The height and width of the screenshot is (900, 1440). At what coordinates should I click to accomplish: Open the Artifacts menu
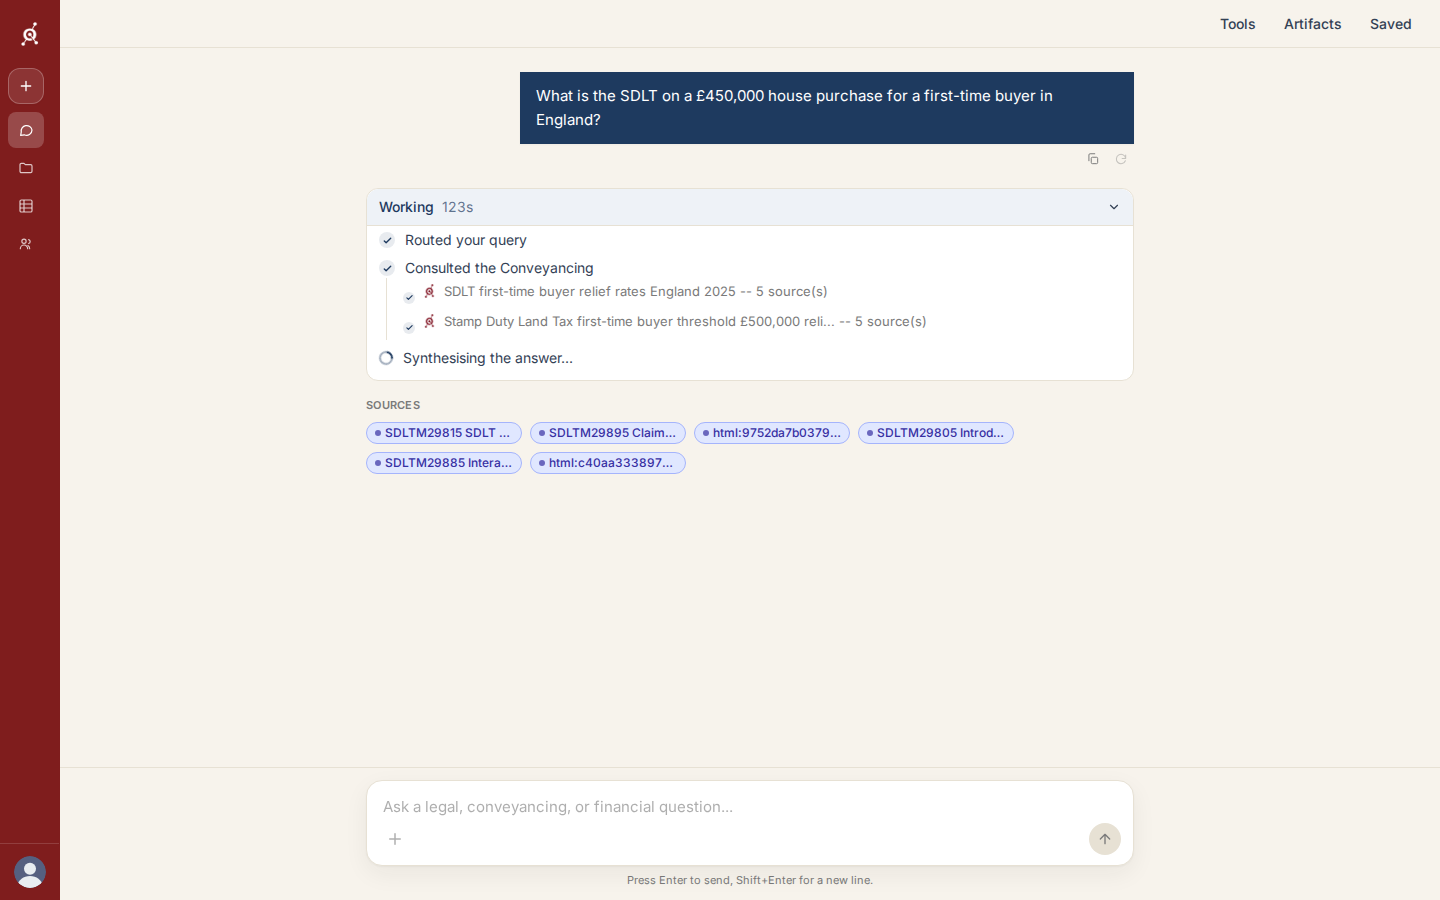point(1313,24)
